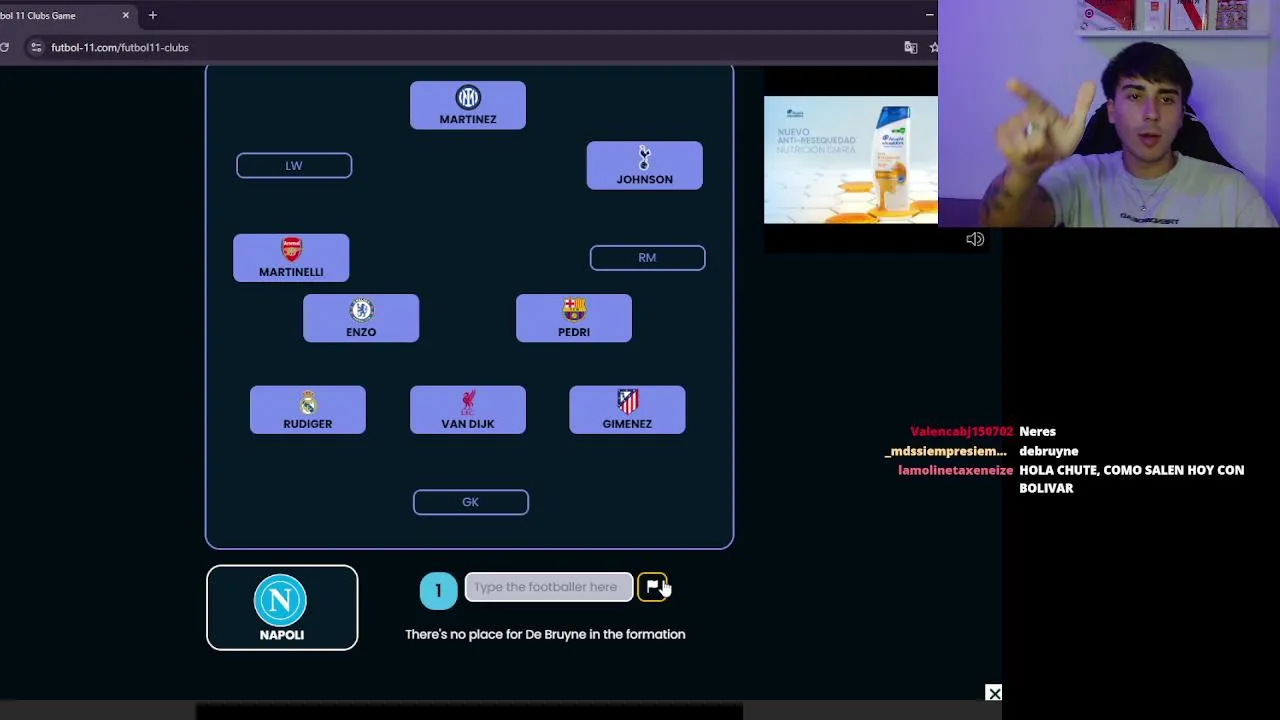Select the empty LW position slot
1280x720 pixels.
[294, 166]
